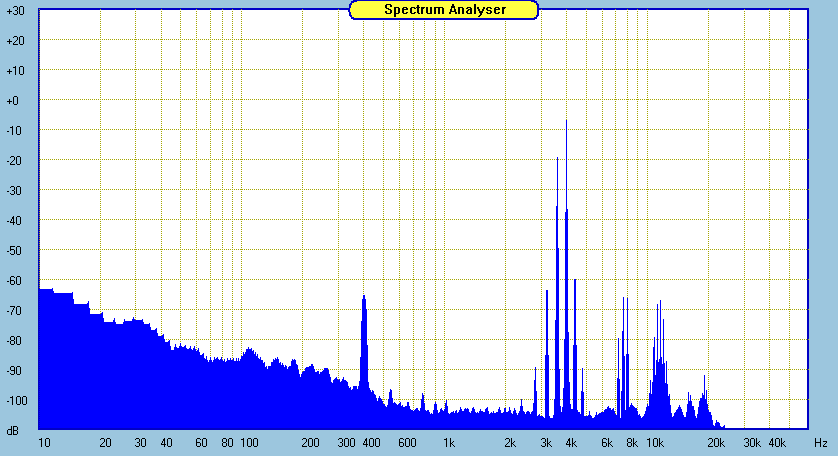
Task: Click the 600 Hz frequency label
Action: point(407,443)
